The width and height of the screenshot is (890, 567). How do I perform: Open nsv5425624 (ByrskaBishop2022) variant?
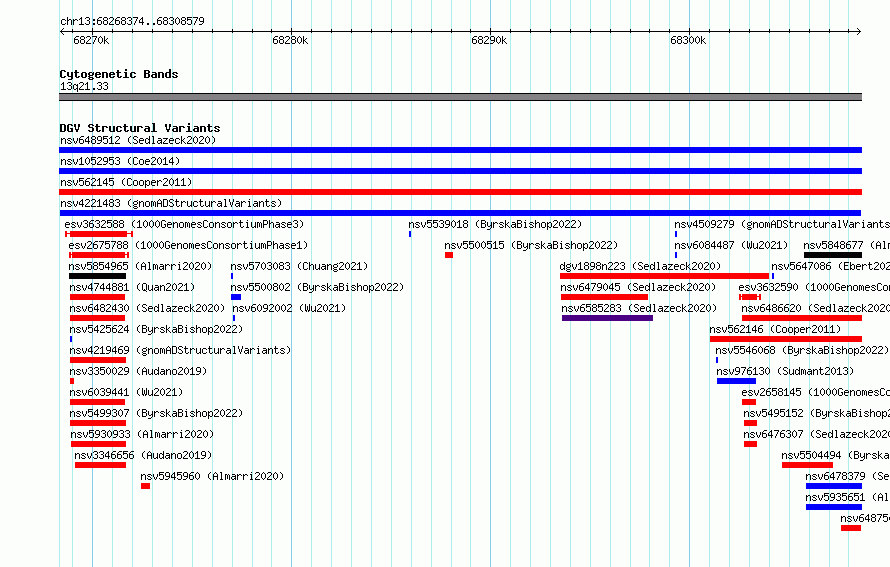tap(156, 329)
